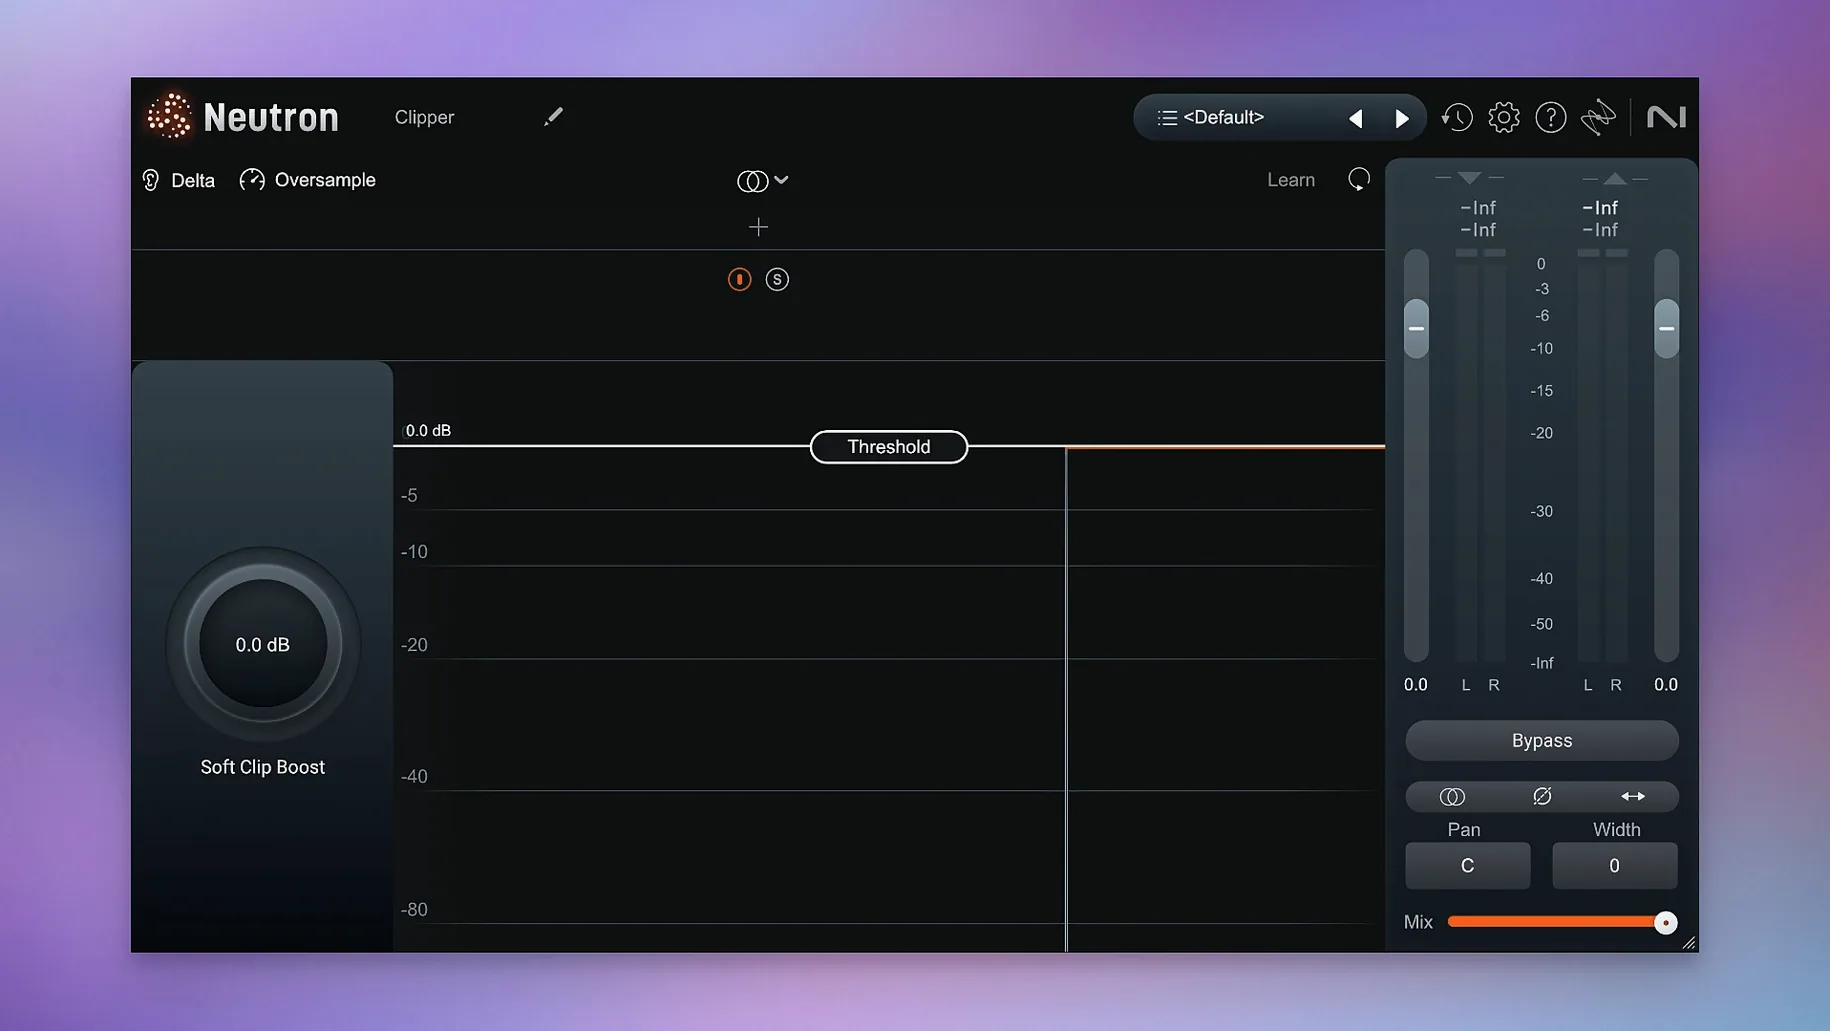This screenshot has width=1830, height=1031.
Task: Click the Threshold handle label
Action: tap(888, 446)
